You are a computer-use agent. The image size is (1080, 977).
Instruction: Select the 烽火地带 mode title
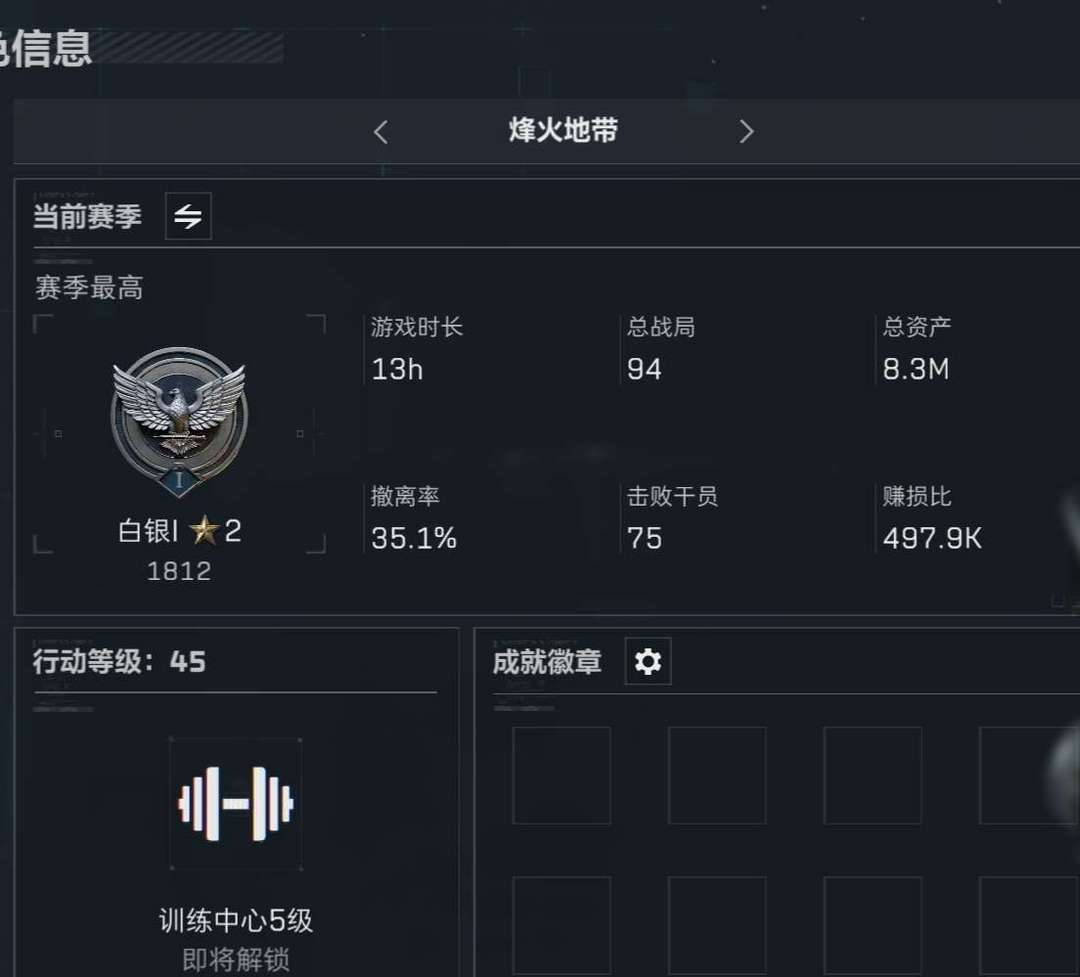[x=563, y=131]
